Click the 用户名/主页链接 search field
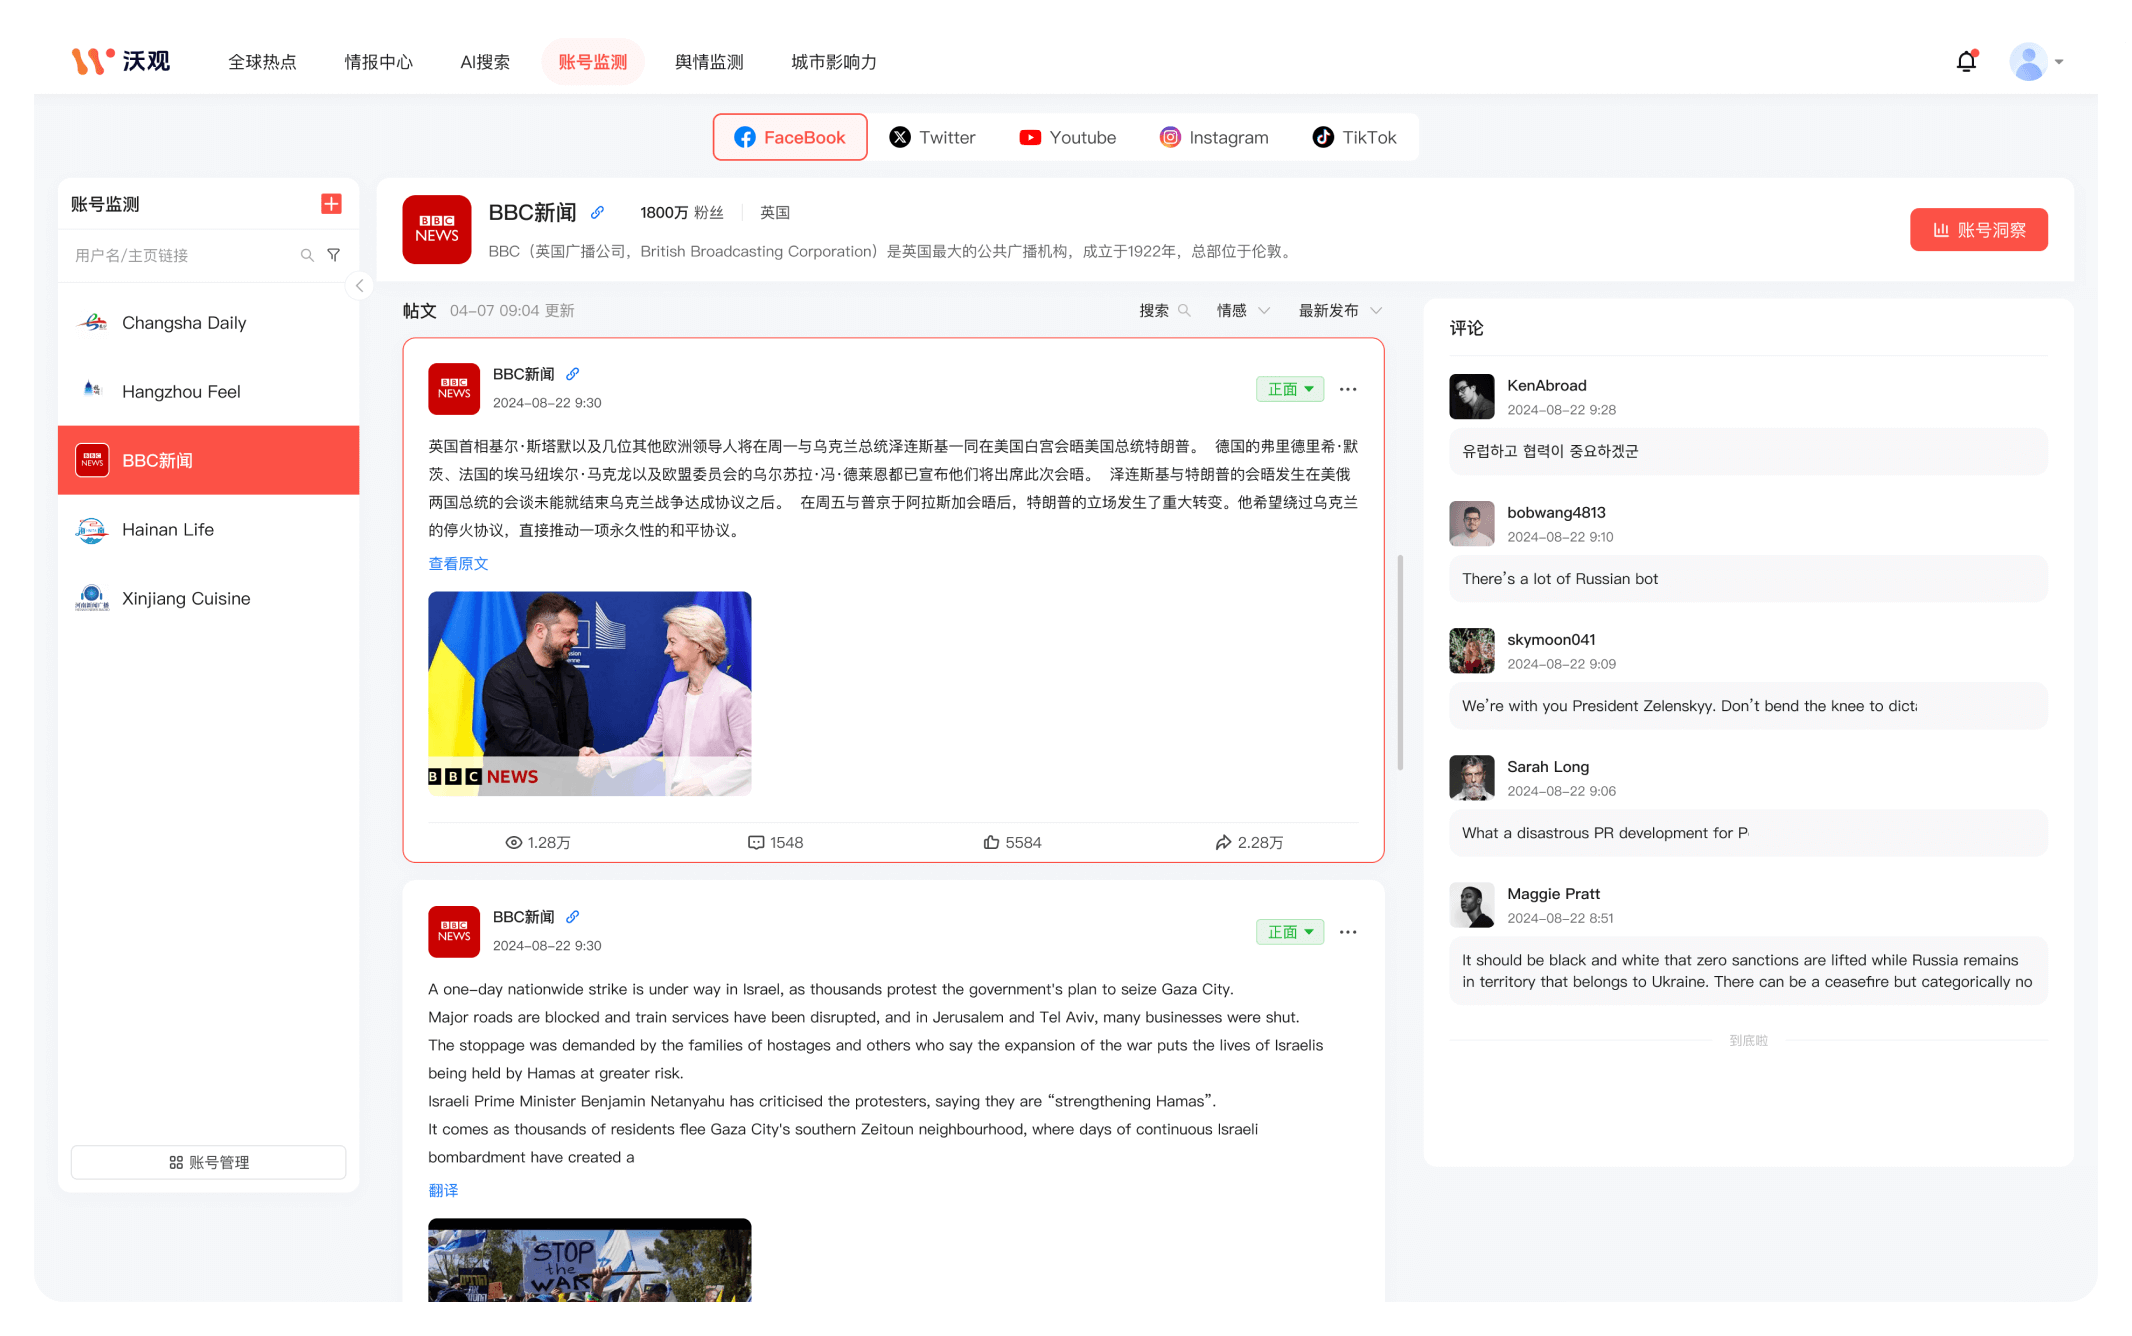Image resolution: width=2132 pixels, height=1336 pixels. (185, 255)
